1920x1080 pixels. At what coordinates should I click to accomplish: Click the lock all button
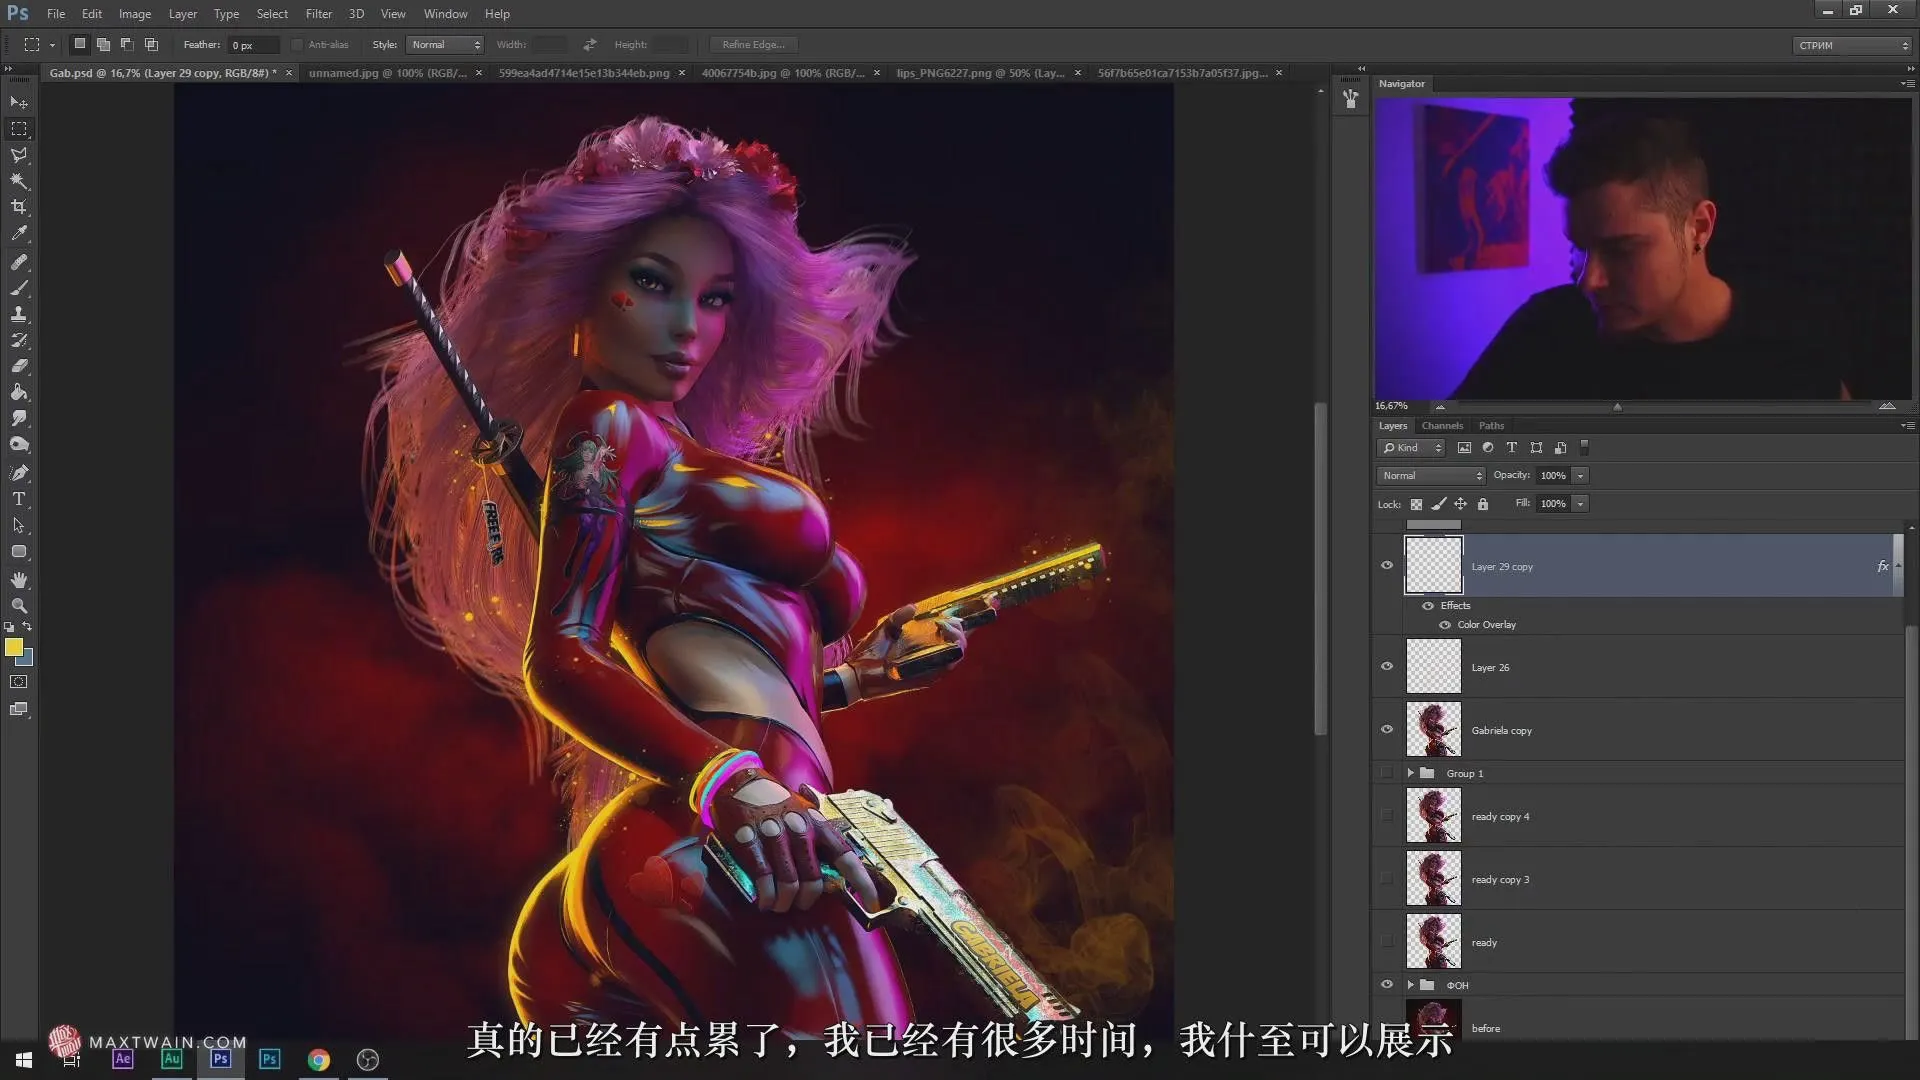point(1483,505)
